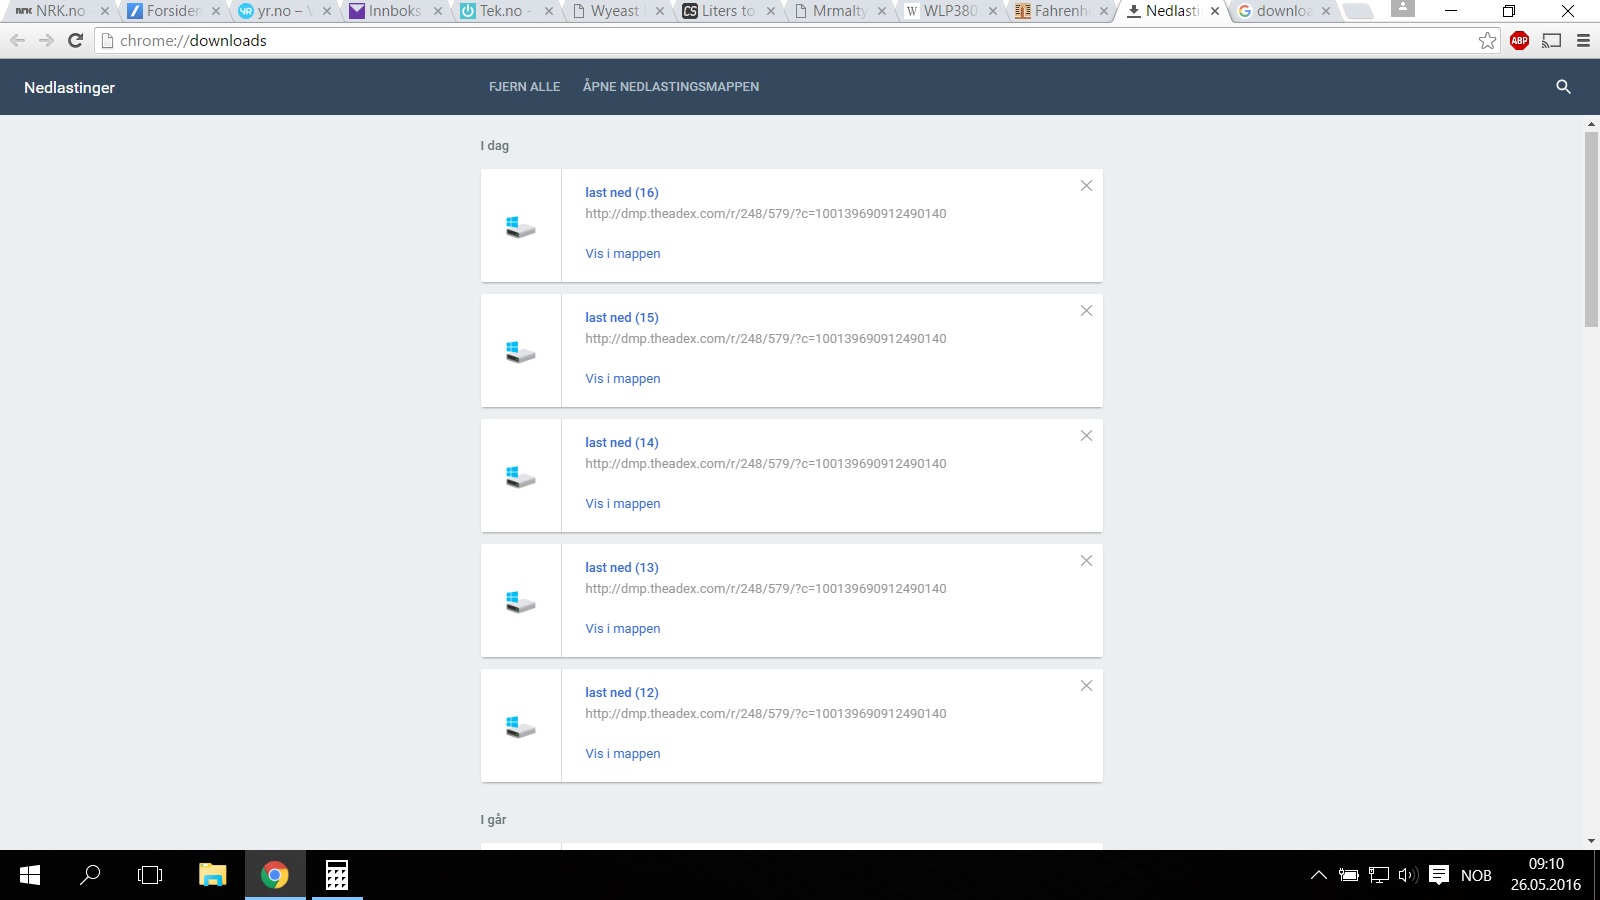Remove the 'last ned (12)' download entry
This screenshot has height=900, width=1600.
coord(1086,686)
